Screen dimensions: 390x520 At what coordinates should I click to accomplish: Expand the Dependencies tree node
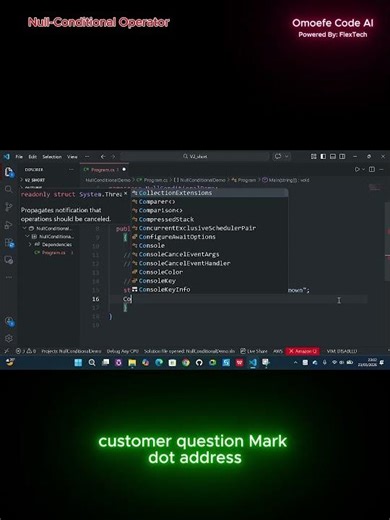pos(30,245)
